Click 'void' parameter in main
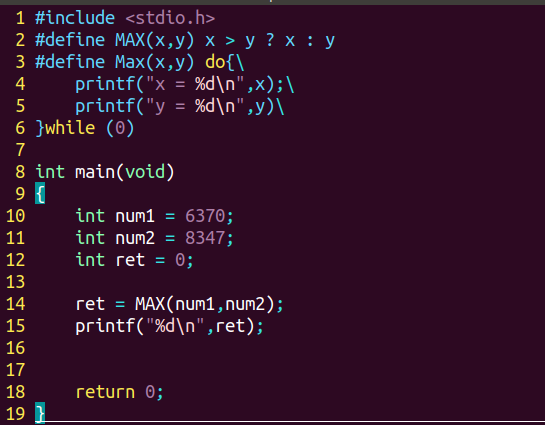 click(x=145, y=172)
